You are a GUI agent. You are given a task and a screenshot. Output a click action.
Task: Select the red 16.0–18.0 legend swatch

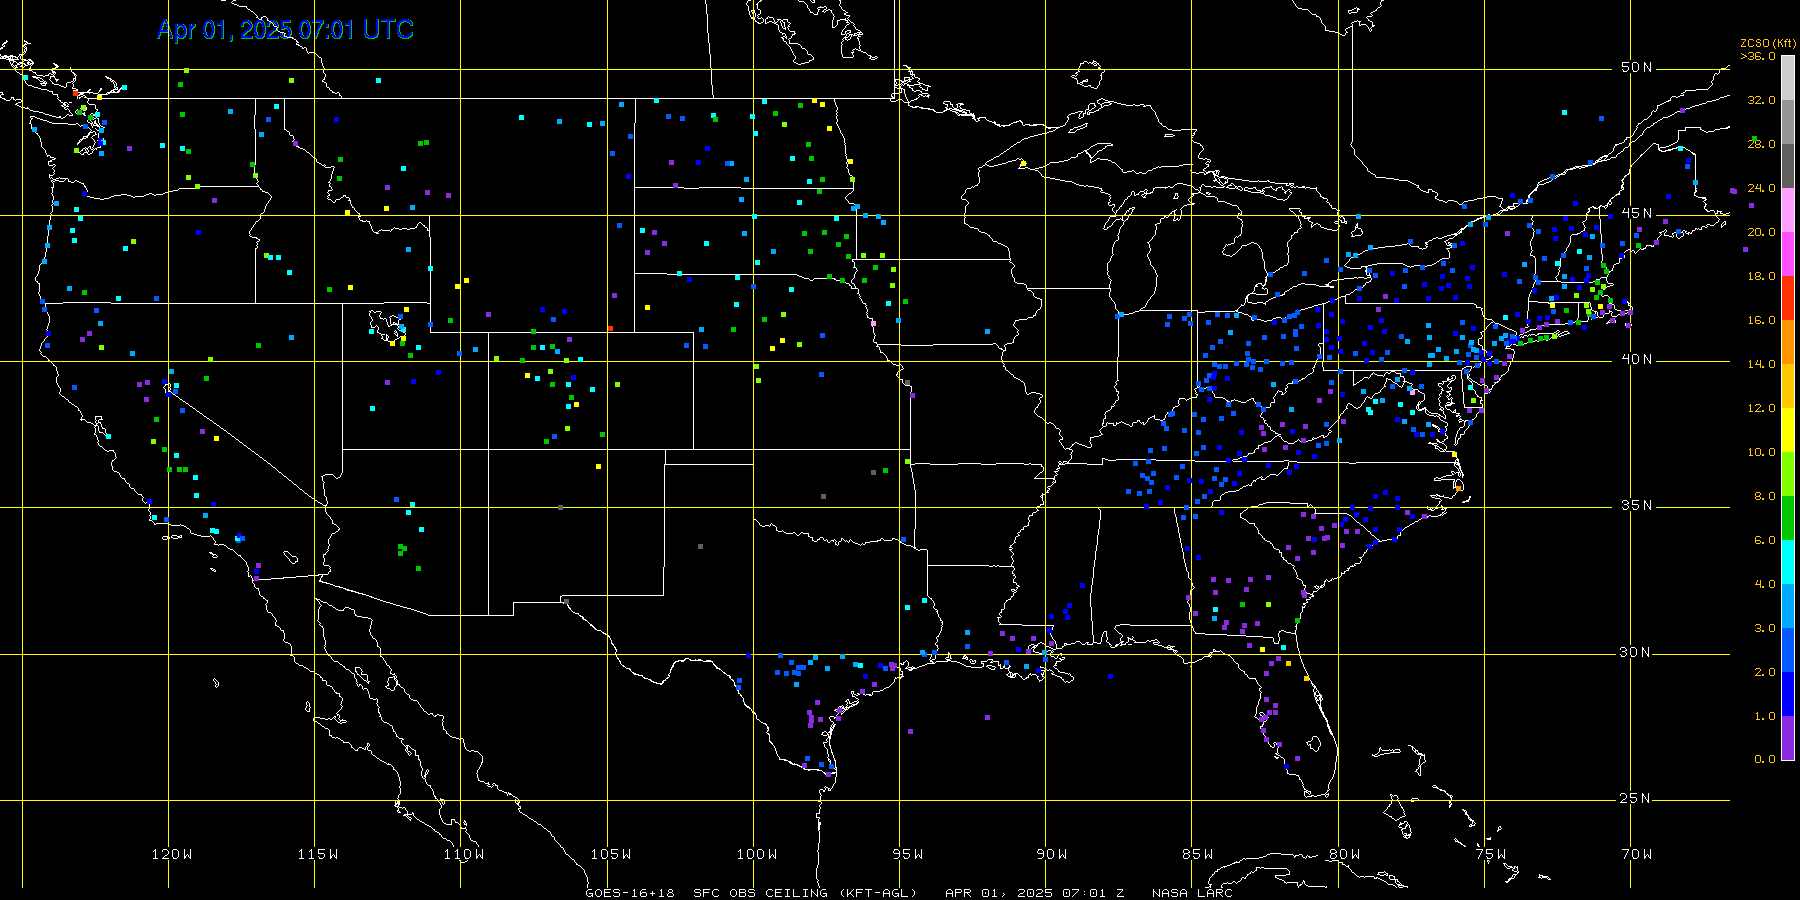1788,298
